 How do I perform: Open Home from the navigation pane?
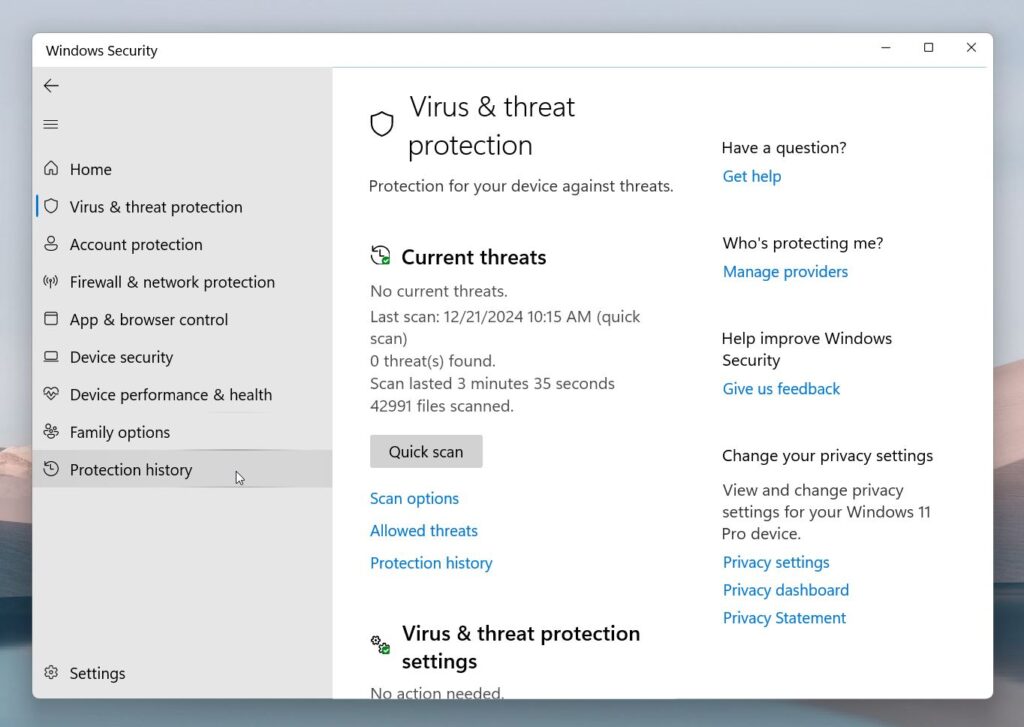click(90, 169)
